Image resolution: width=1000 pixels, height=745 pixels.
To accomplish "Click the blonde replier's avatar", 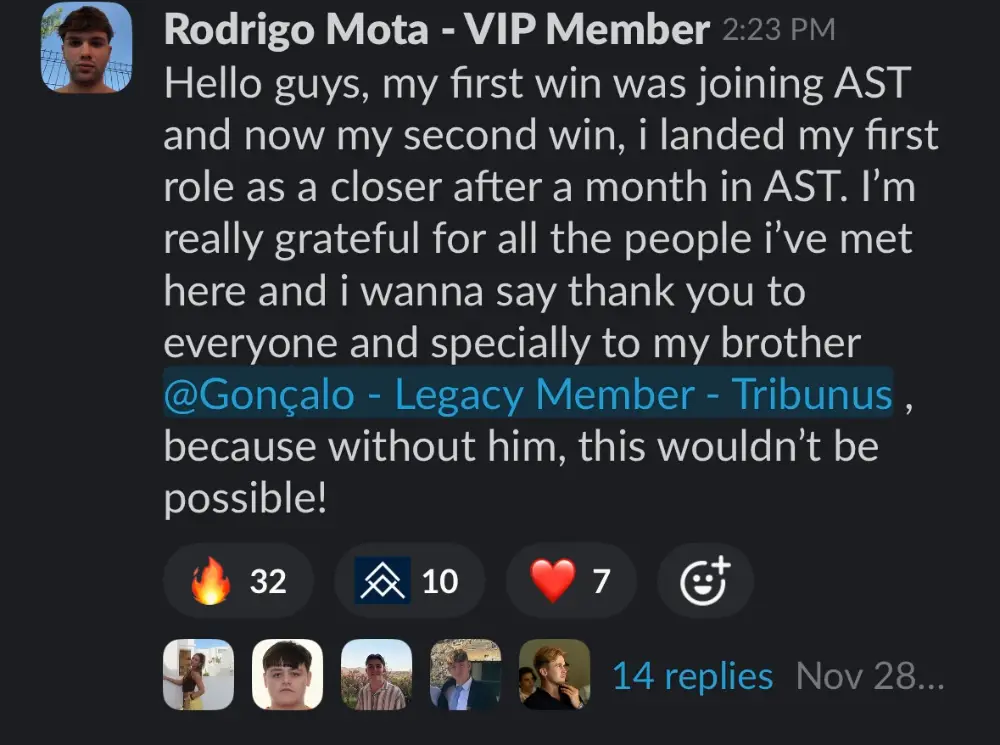I will coord(554,675).
